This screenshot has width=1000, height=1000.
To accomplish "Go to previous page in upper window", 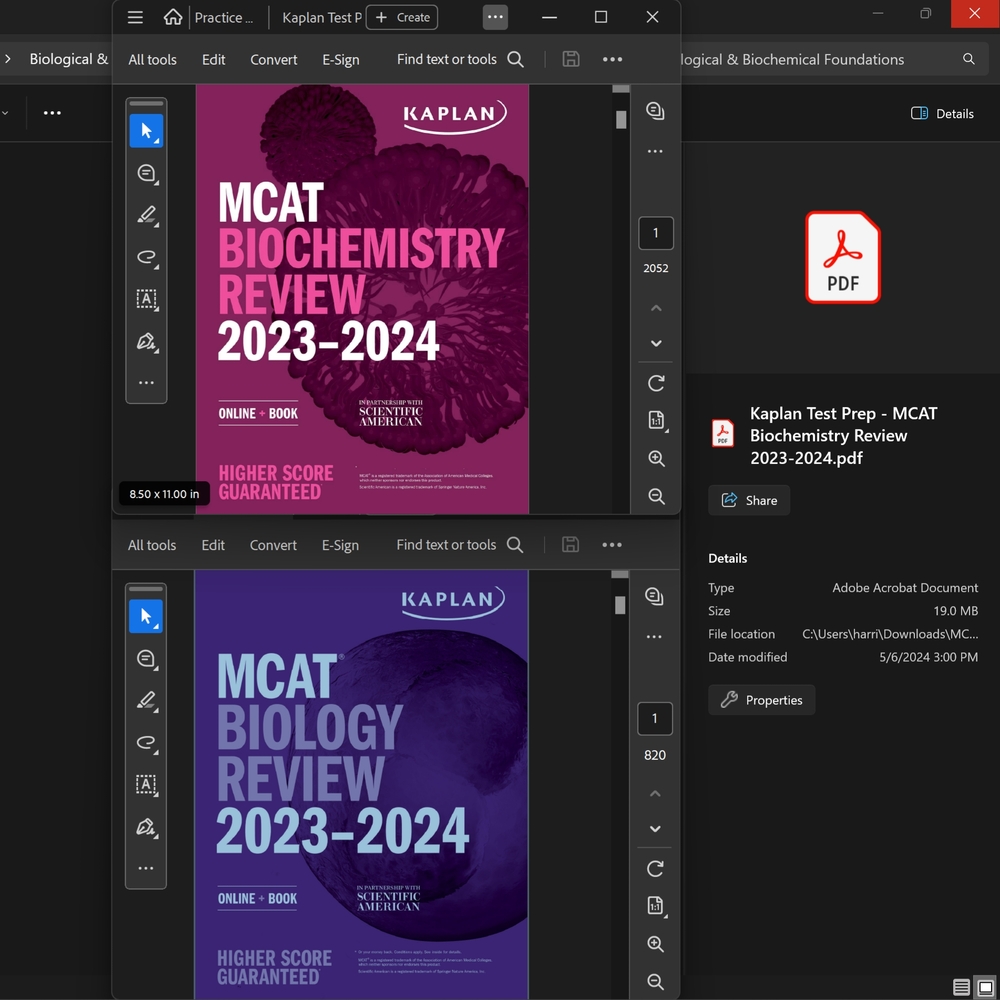I will click(x=656, y=308).
